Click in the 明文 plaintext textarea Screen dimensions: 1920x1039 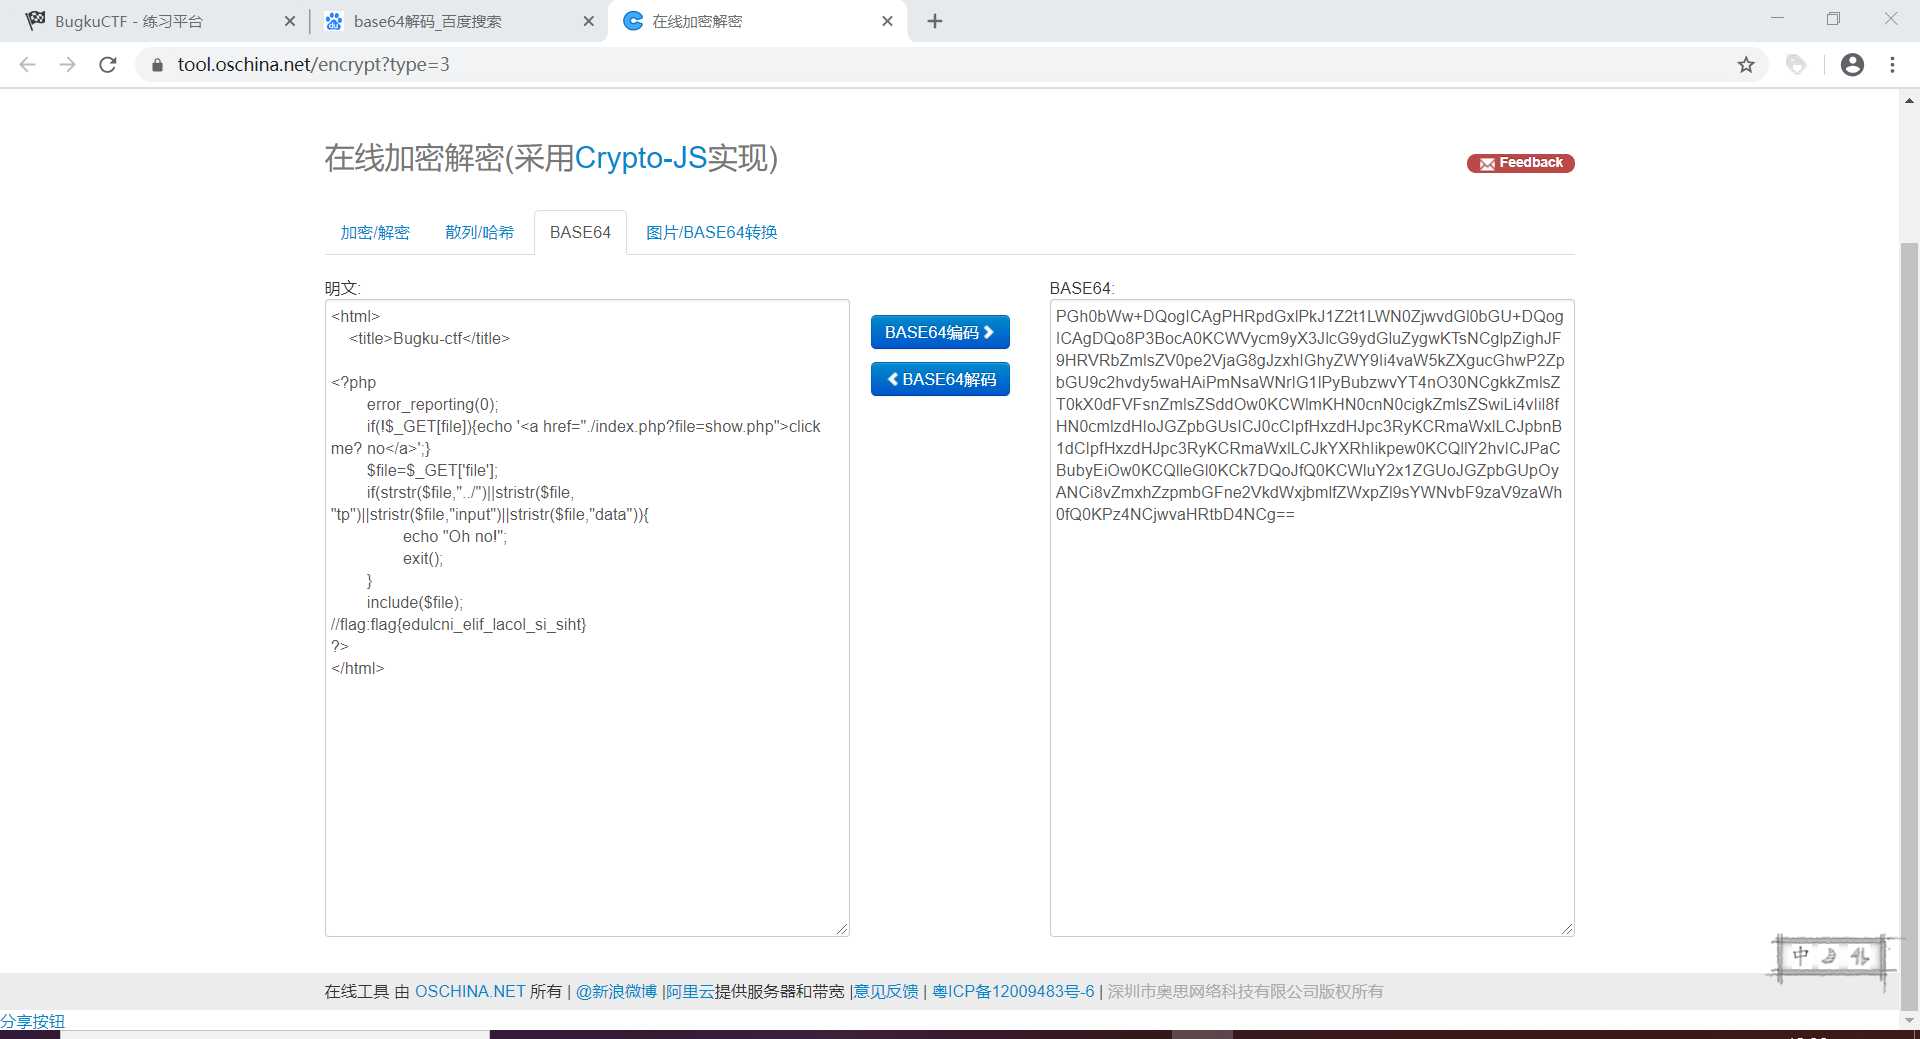pyautogui.click(x=587, y=618)
